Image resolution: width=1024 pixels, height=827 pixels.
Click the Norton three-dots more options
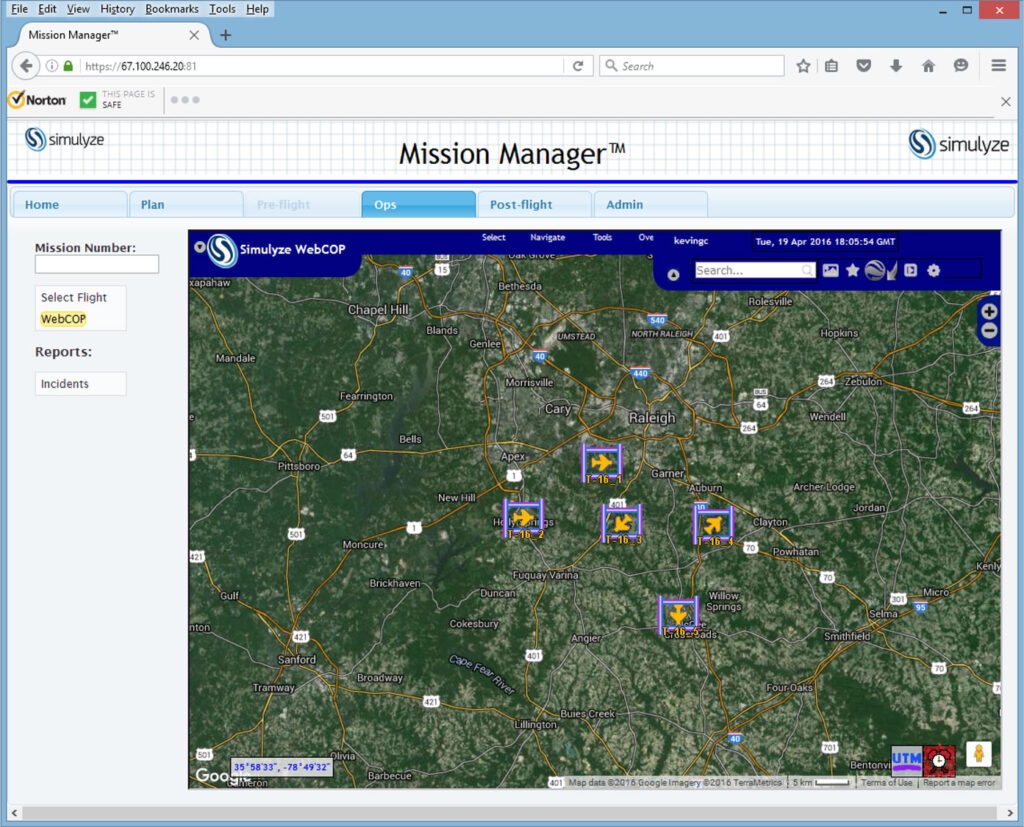tap(185, 100)
